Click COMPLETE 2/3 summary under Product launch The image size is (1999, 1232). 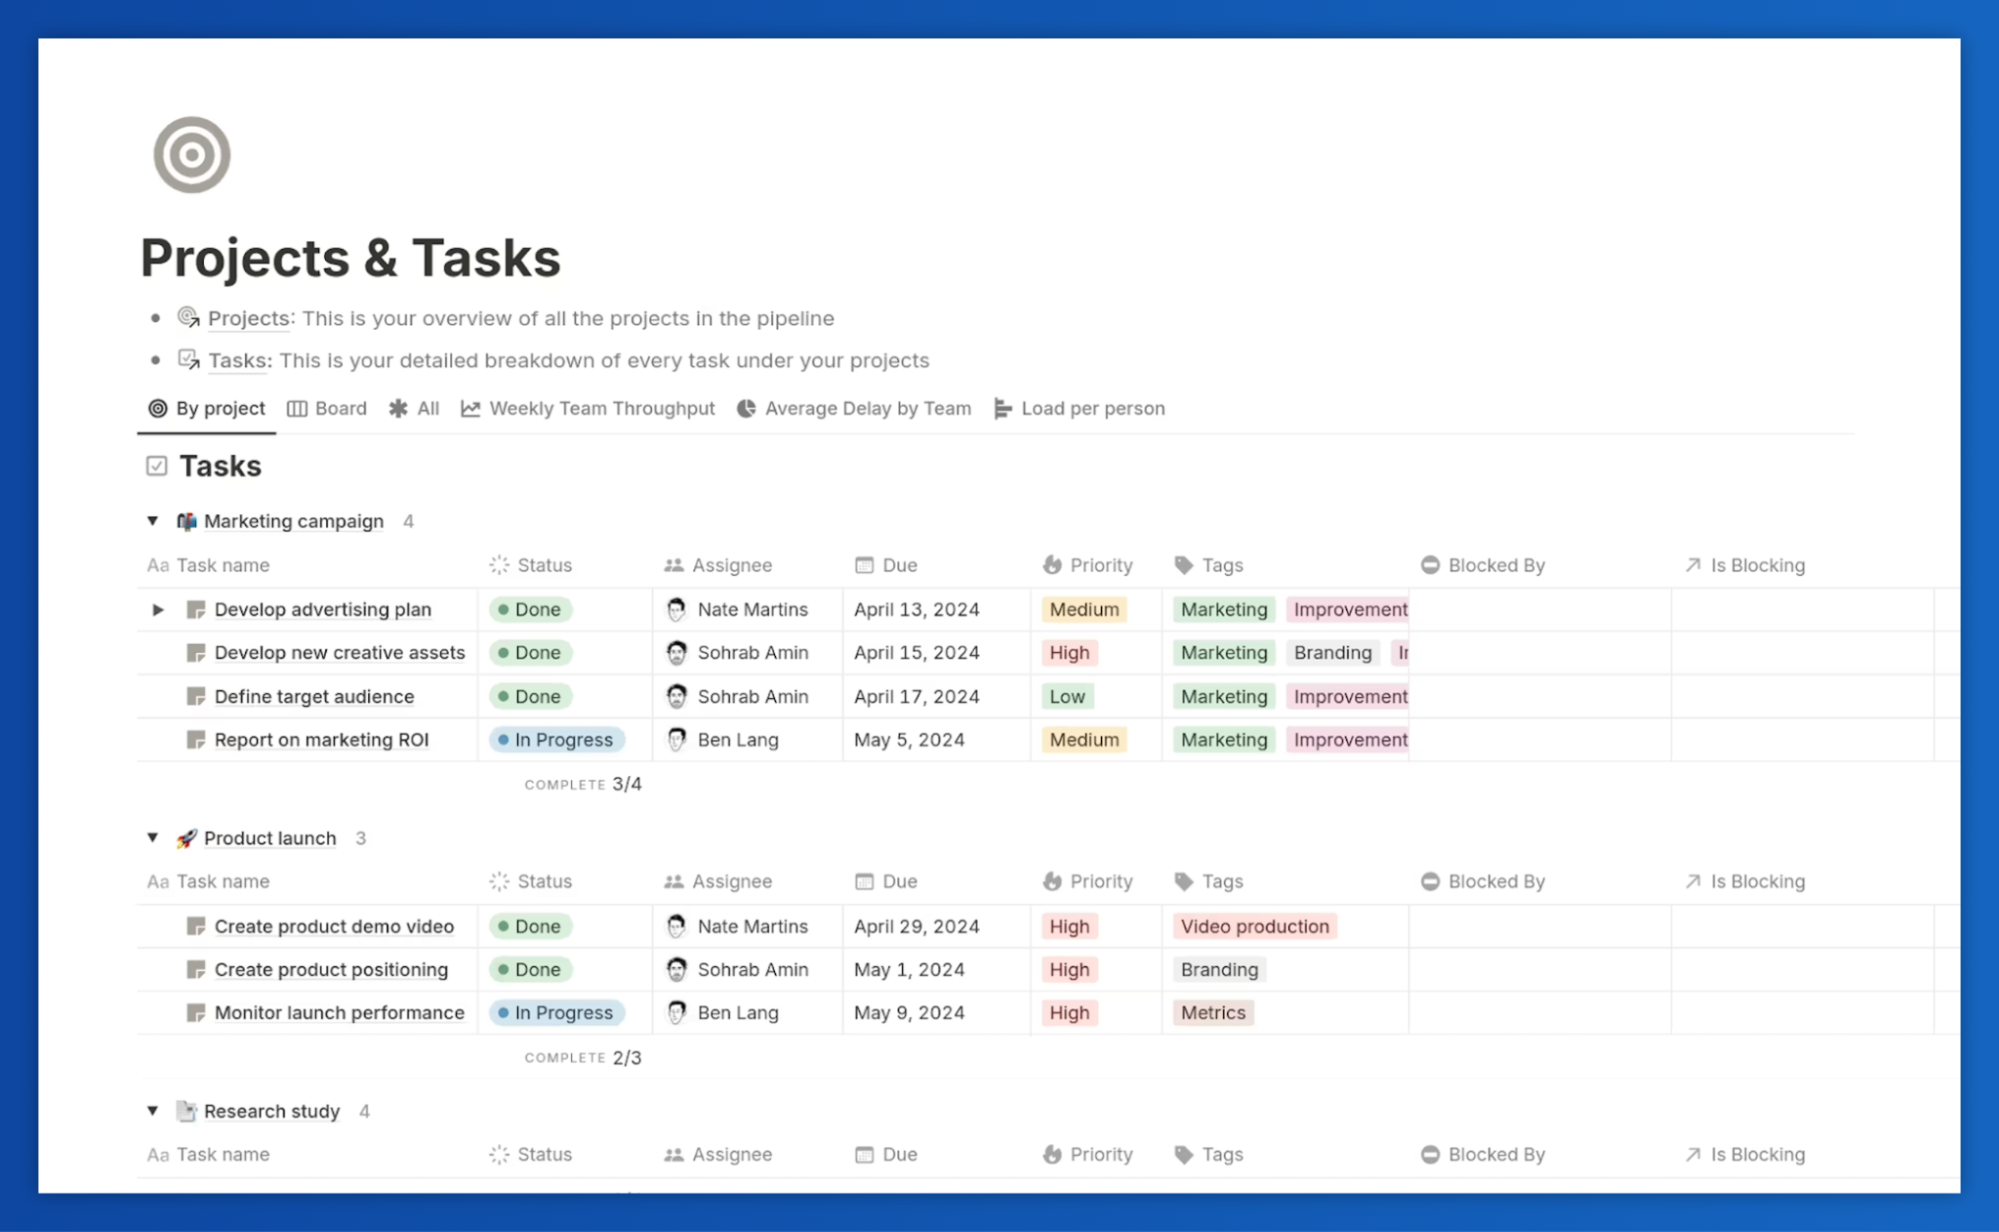583,1057
